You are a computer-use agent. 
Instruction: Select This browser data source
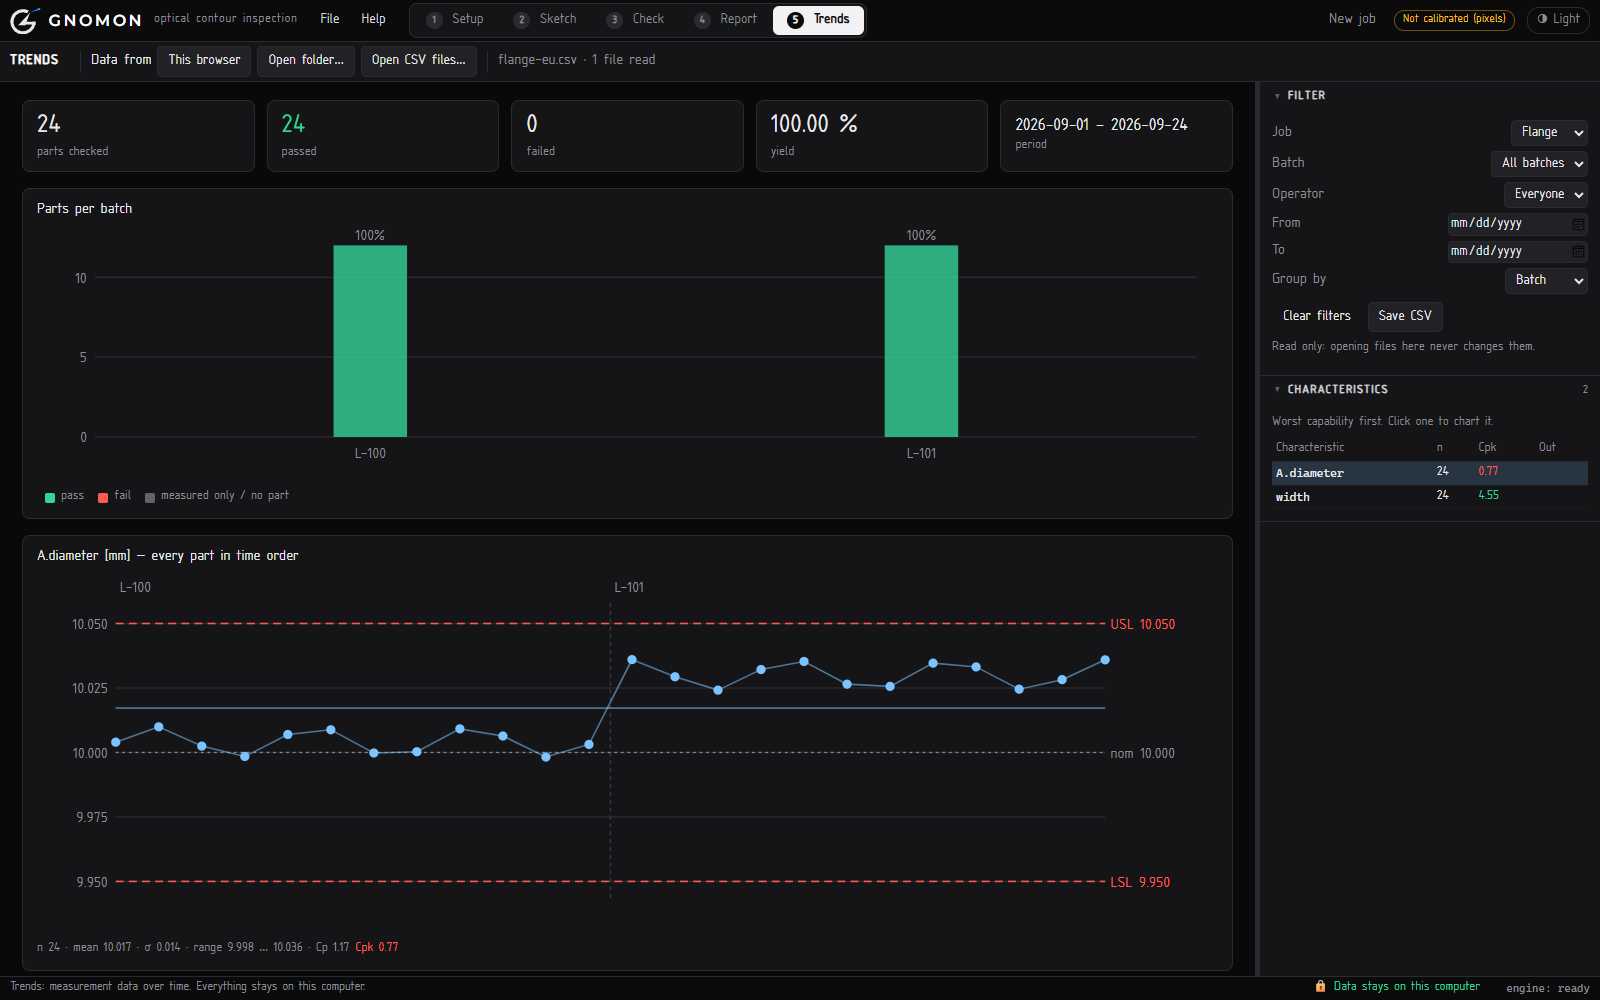pyautogui.click(x=204, y=60)
